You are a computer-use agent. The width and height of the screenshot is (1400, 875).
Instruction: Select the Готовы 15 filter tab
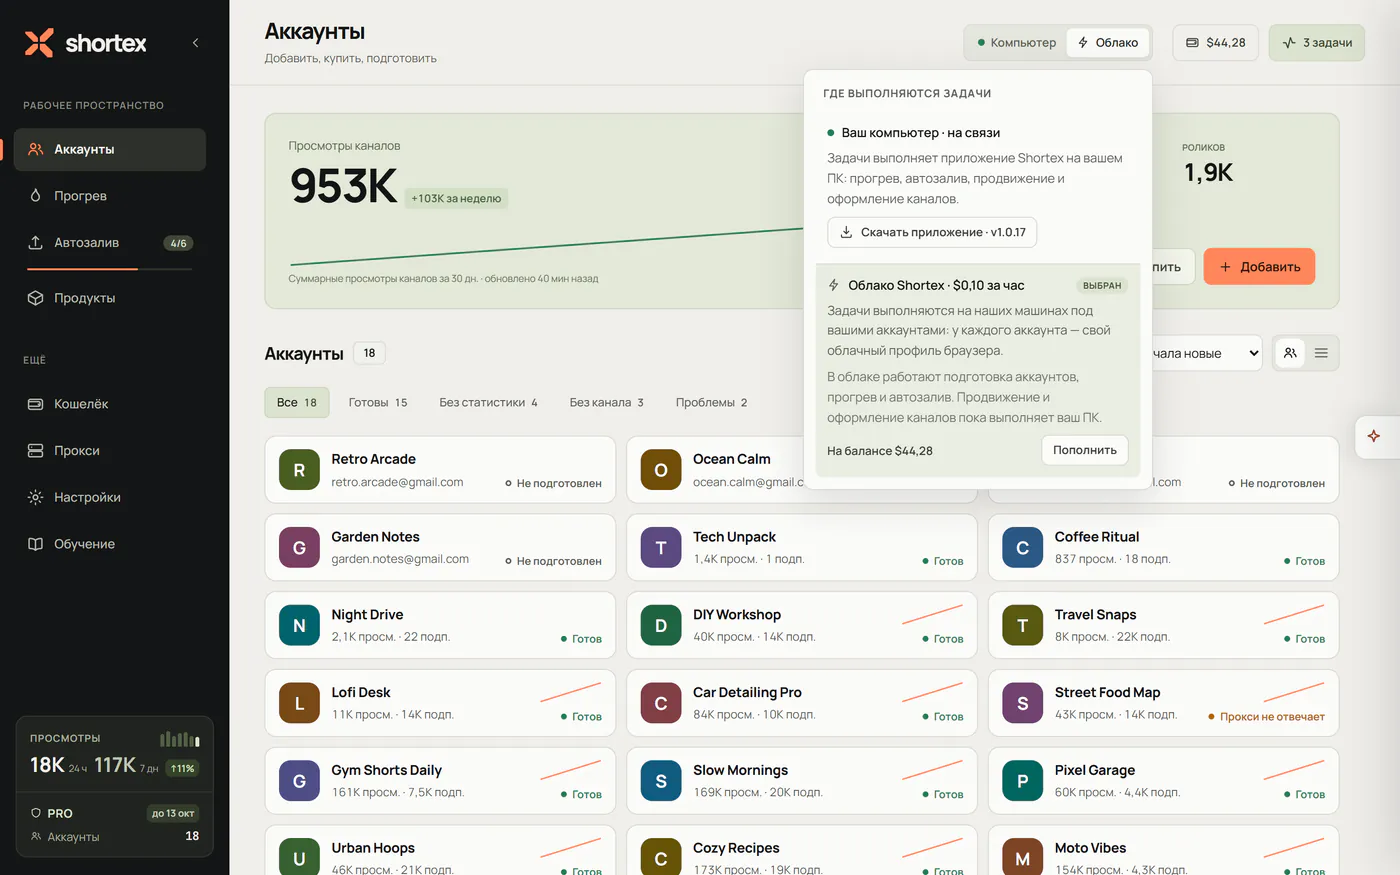point(378,402)
